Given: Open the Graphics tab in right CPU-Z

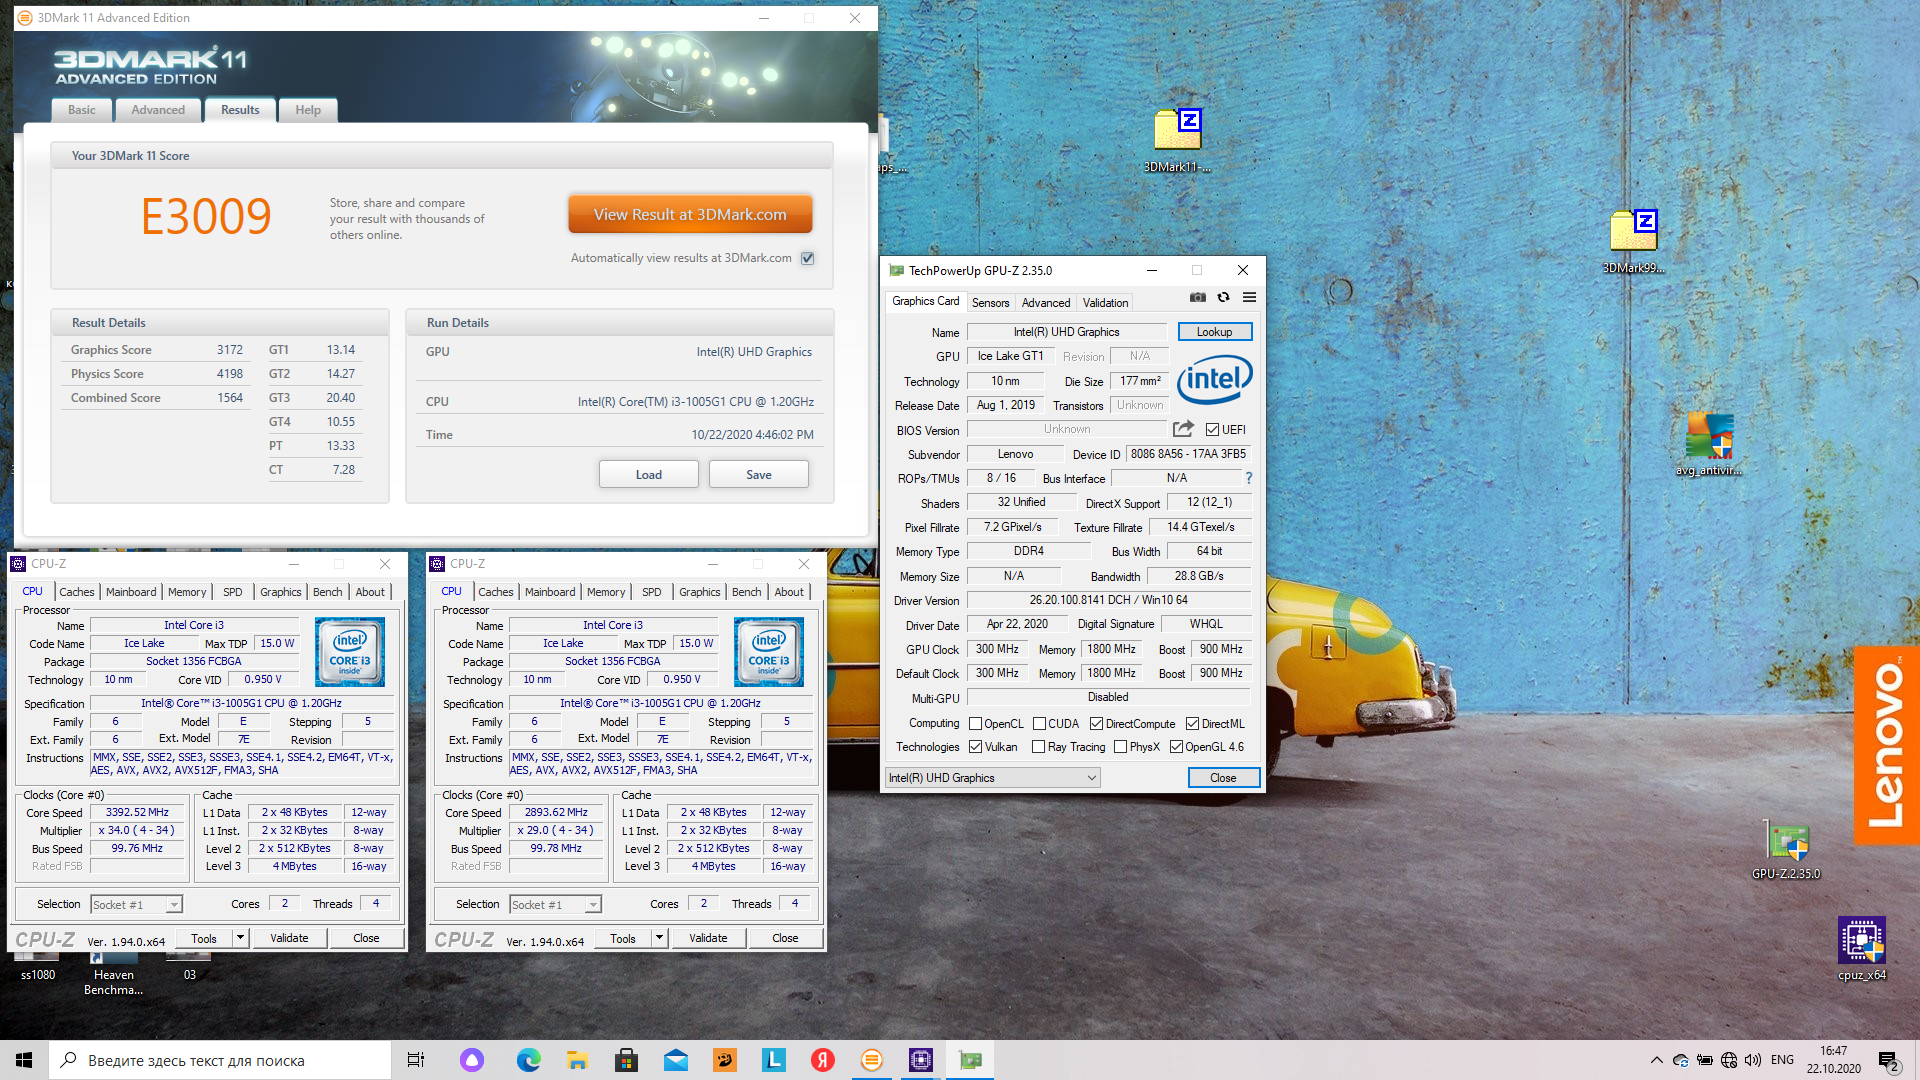Looking at the screenshot, I should click(699, 592).
